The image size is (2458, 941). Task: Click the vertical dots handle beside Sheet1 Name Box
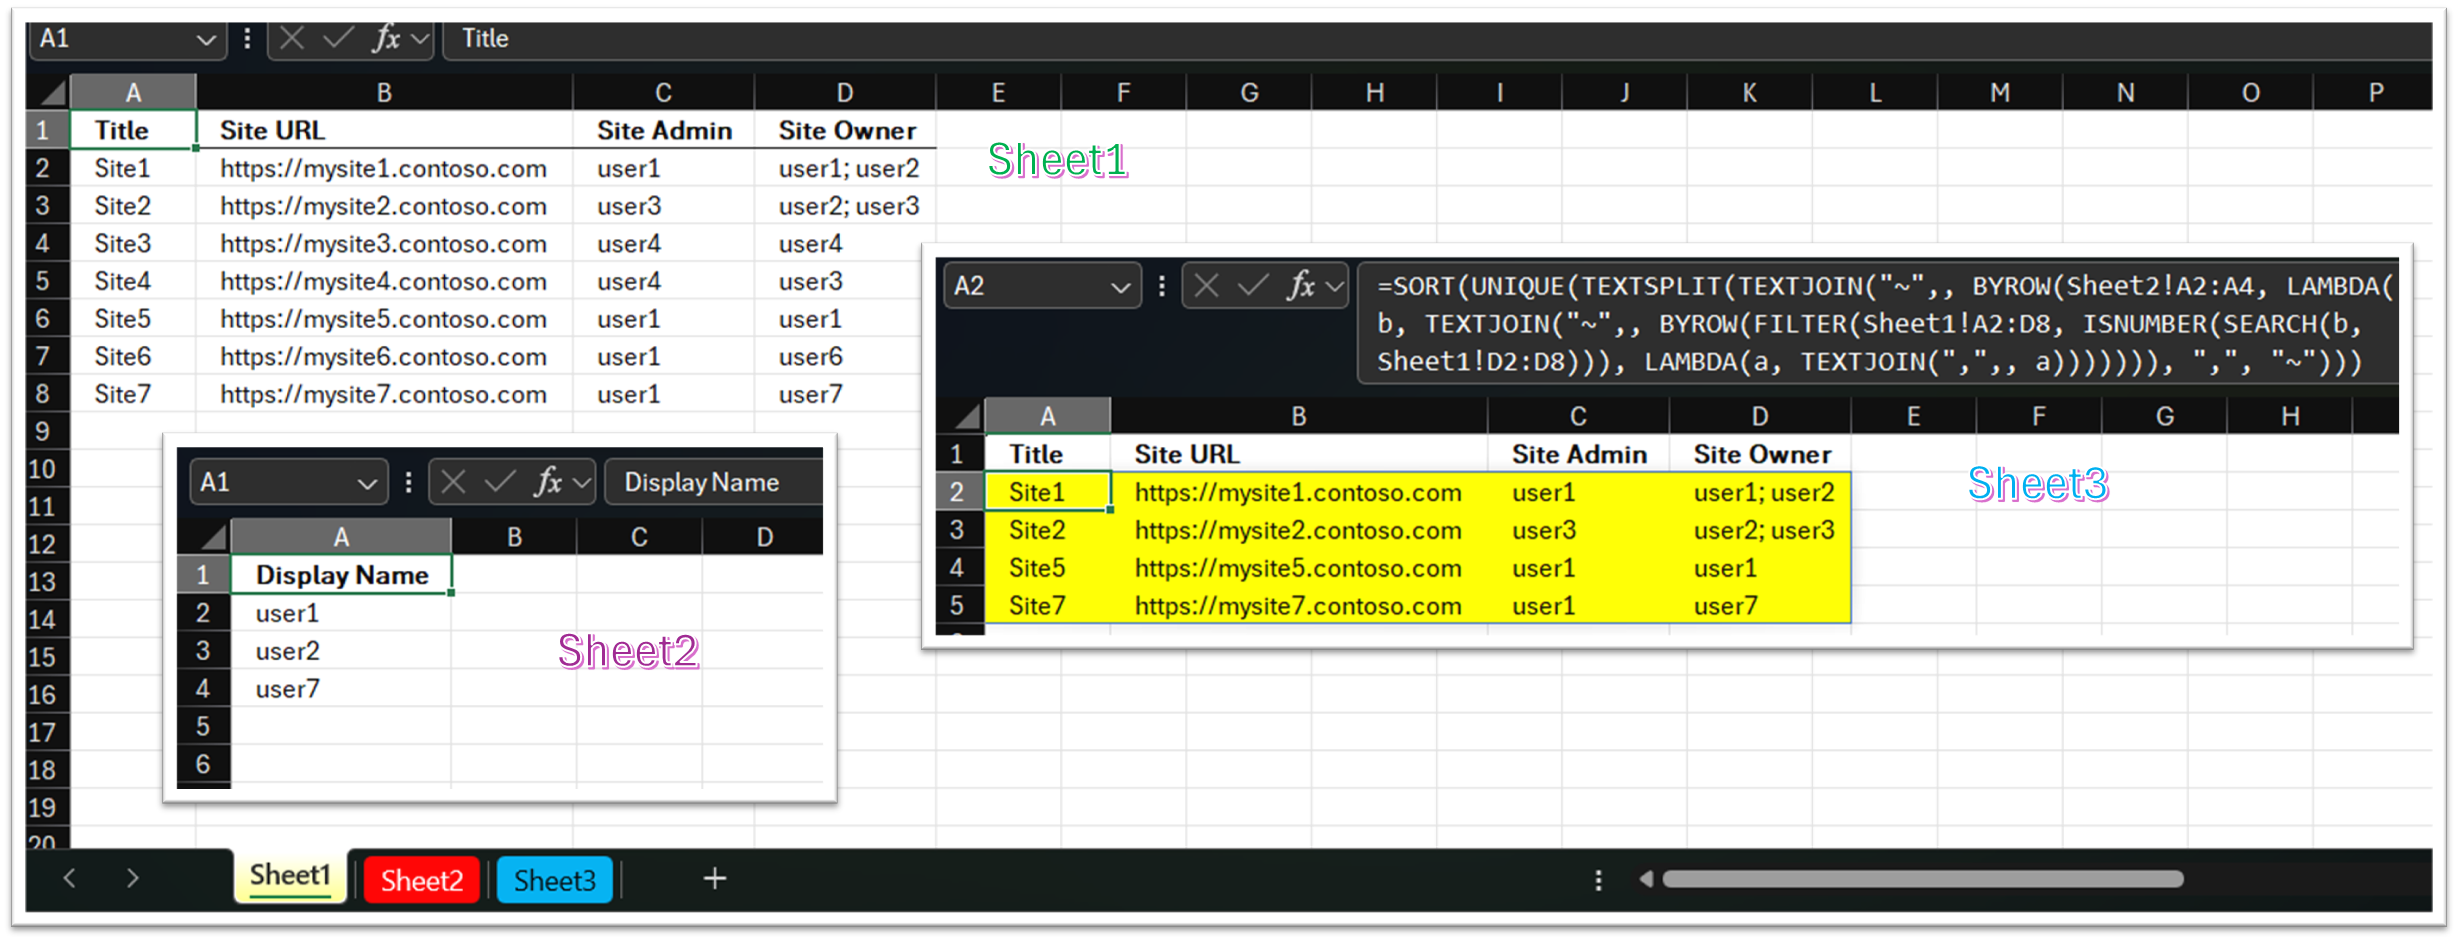247,39
